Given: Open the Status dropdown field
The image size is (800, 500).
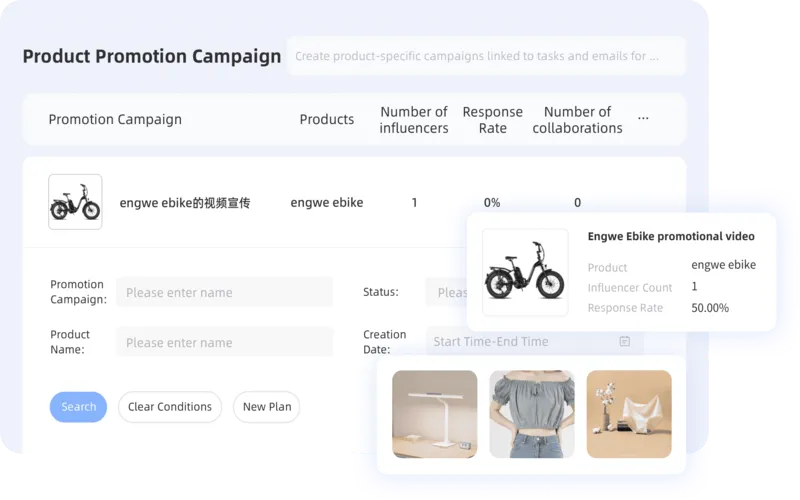Looking at the screenshot, I should (446, 292).
